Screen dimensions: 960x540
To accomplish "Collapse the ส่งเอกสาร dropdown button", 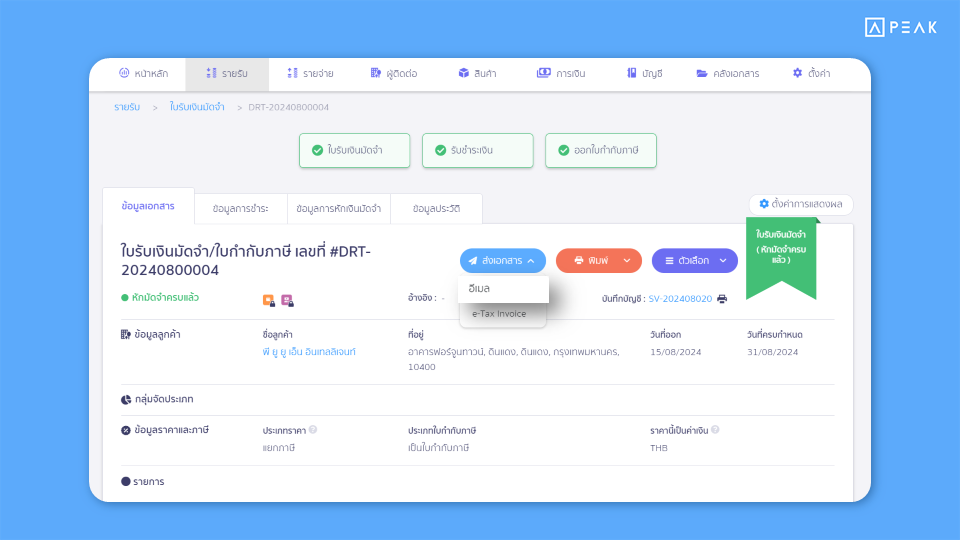I will tap(503, 260).
